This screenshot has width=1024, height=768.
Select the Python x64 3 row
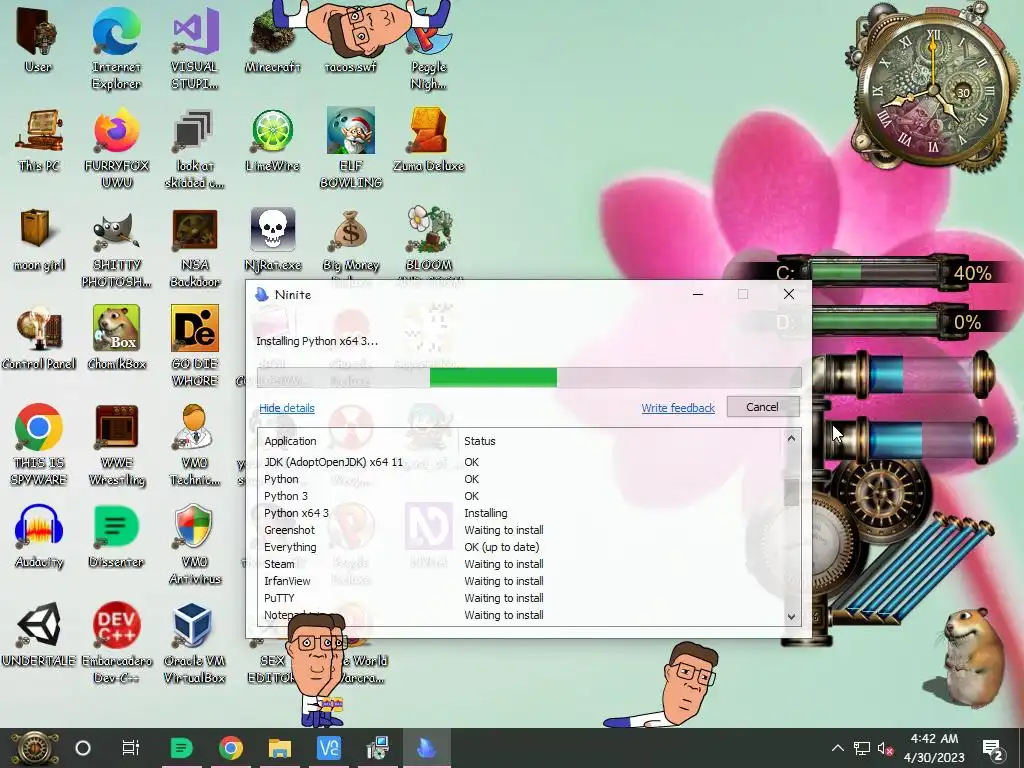coord(521,513)
